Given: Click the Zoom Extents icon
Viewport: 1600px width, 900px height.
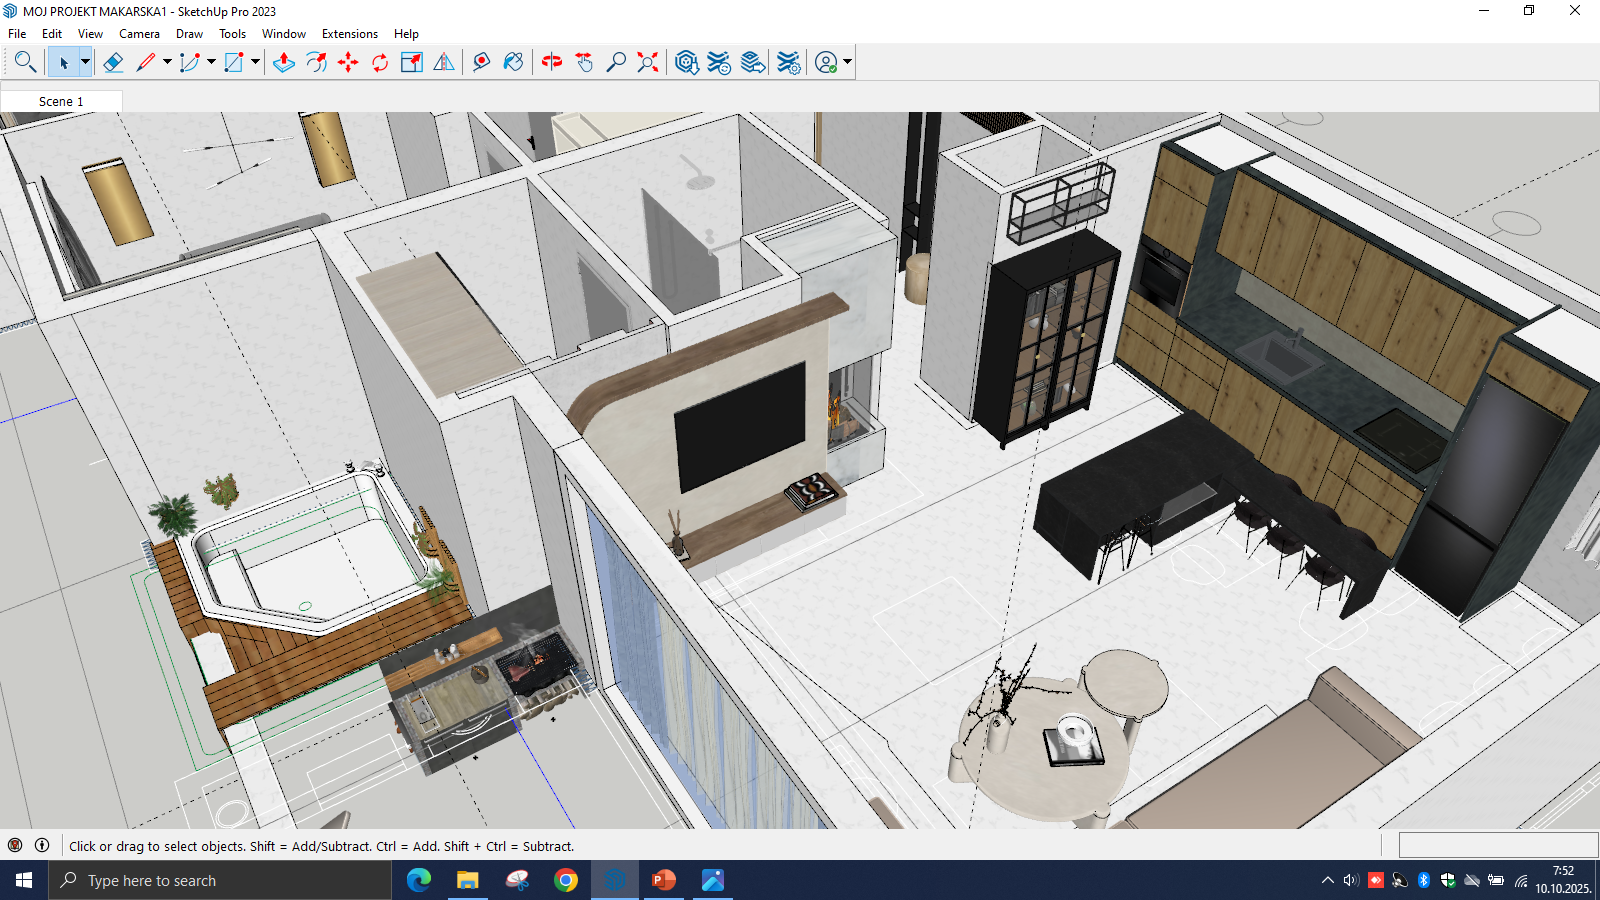Looking at the screenshot, I should pyautogui.click(x=648, y=62).
